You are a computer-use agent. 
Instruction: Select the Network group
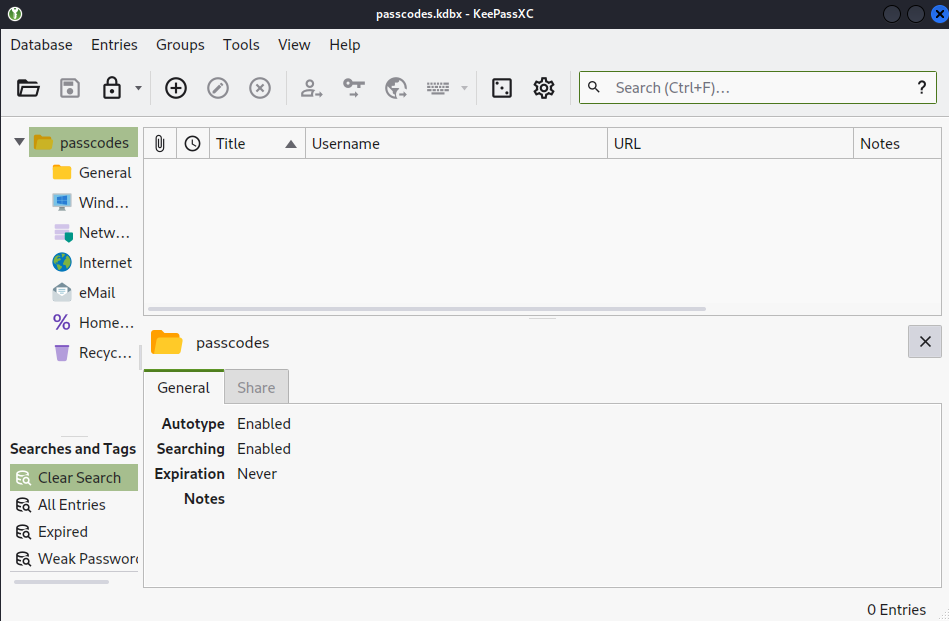click(92, 233)
